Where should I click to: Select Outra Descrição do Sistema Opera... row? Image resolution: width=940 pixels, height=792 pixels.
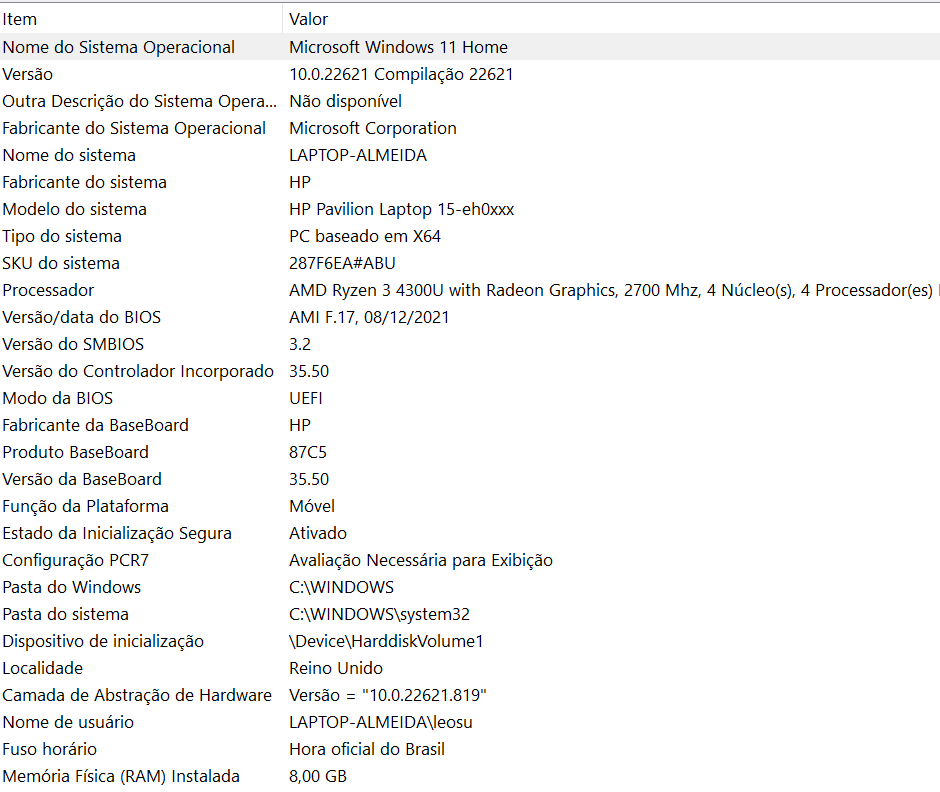470,101
